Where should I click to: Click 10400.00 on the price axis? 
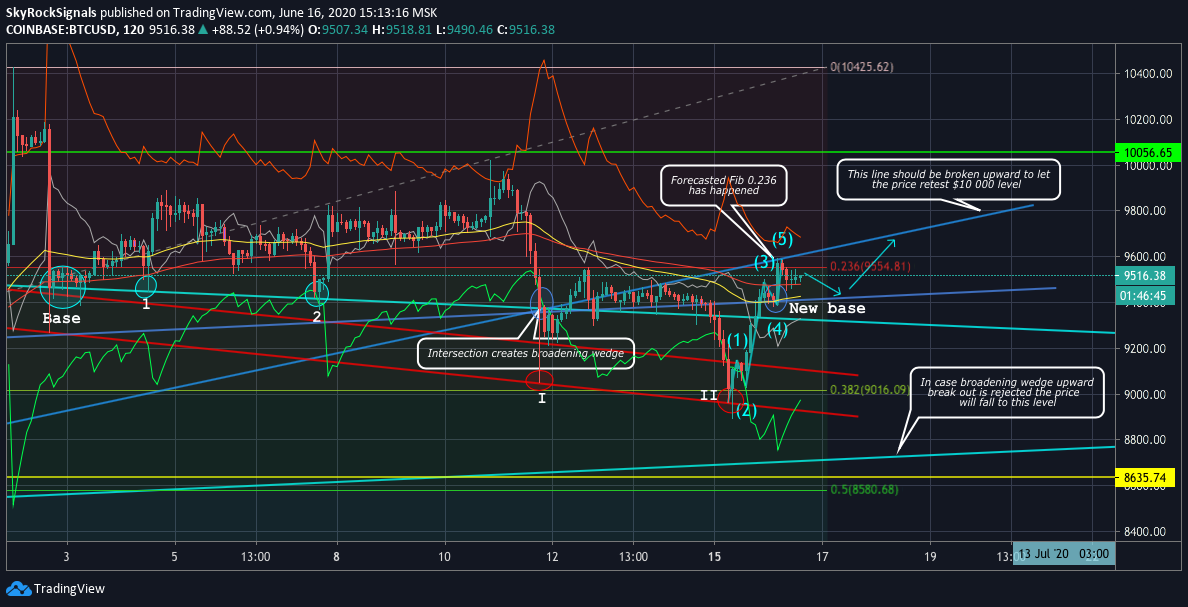(1149, 74)
